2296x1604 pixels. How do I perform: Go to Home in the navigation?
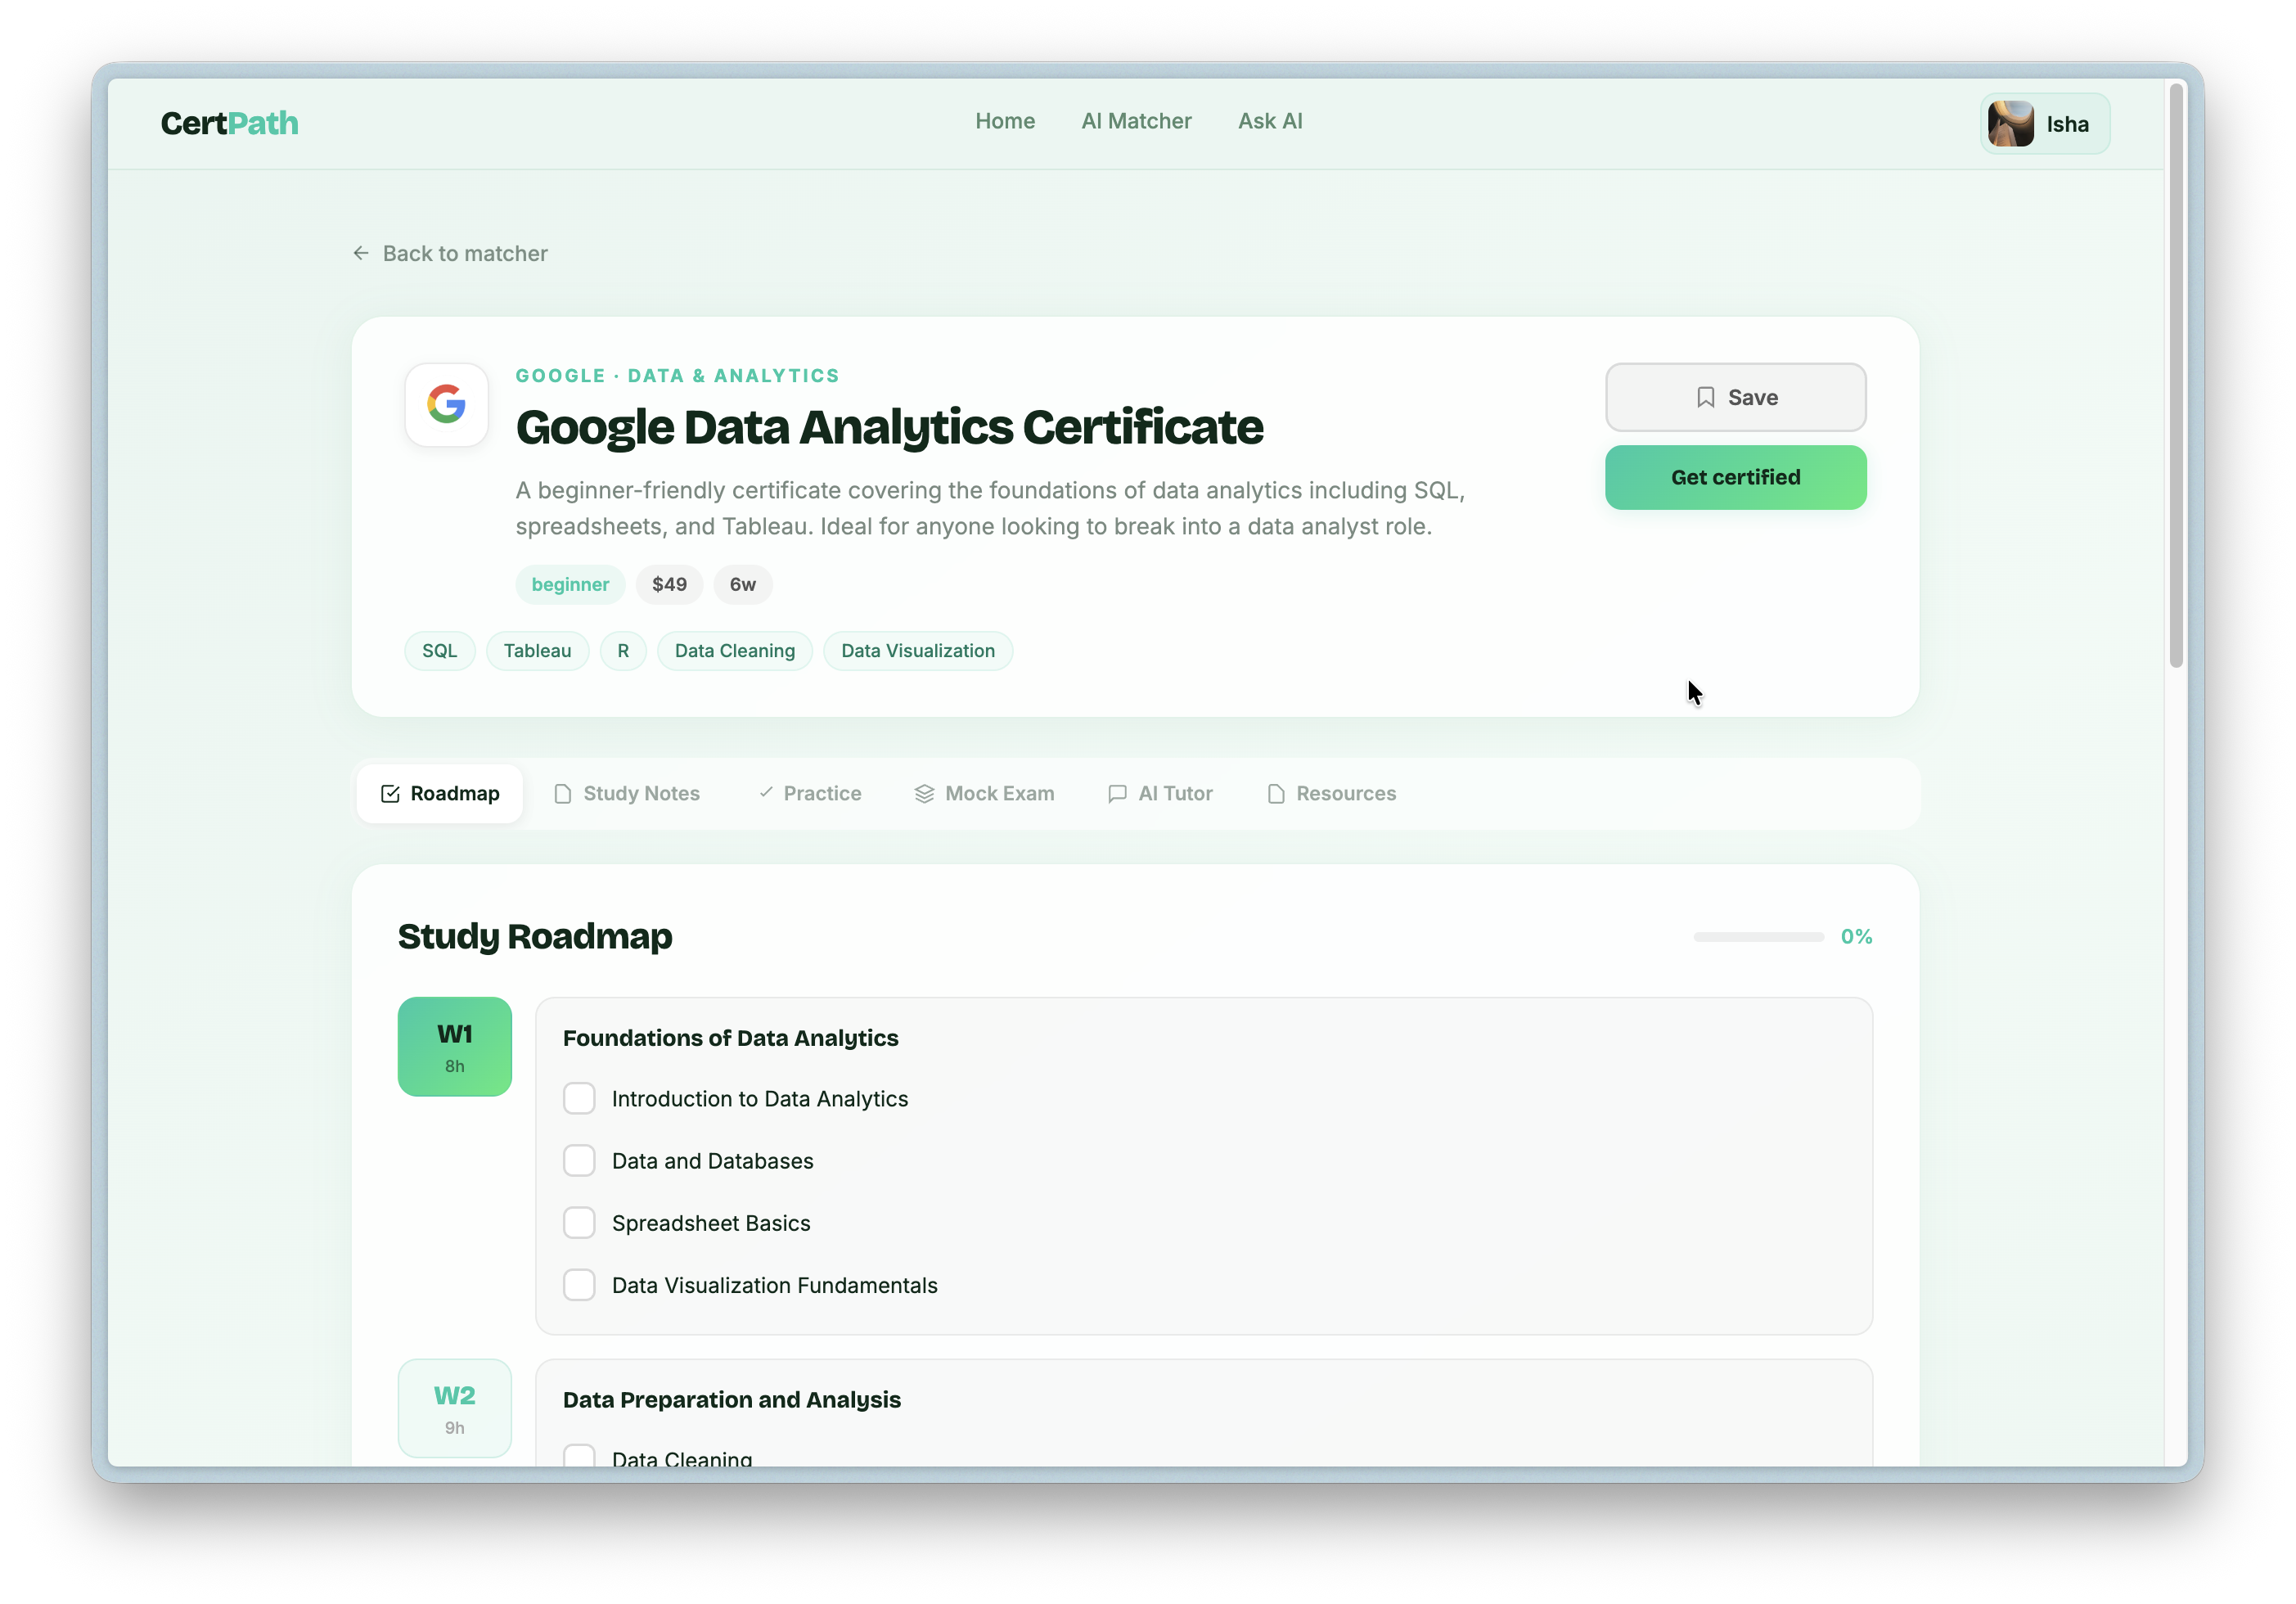[x=1005, y=121]
